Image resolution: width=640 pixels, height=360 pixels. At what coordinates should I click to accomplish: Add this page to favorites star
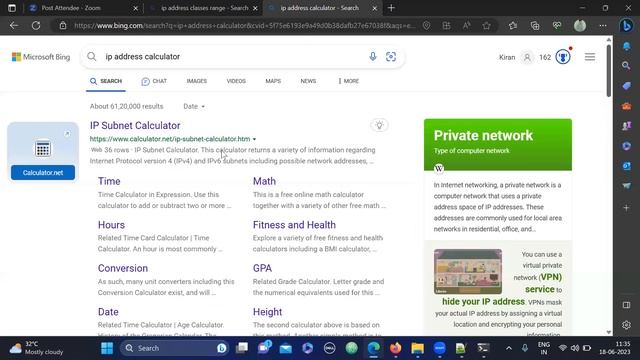tap(486, 25)
